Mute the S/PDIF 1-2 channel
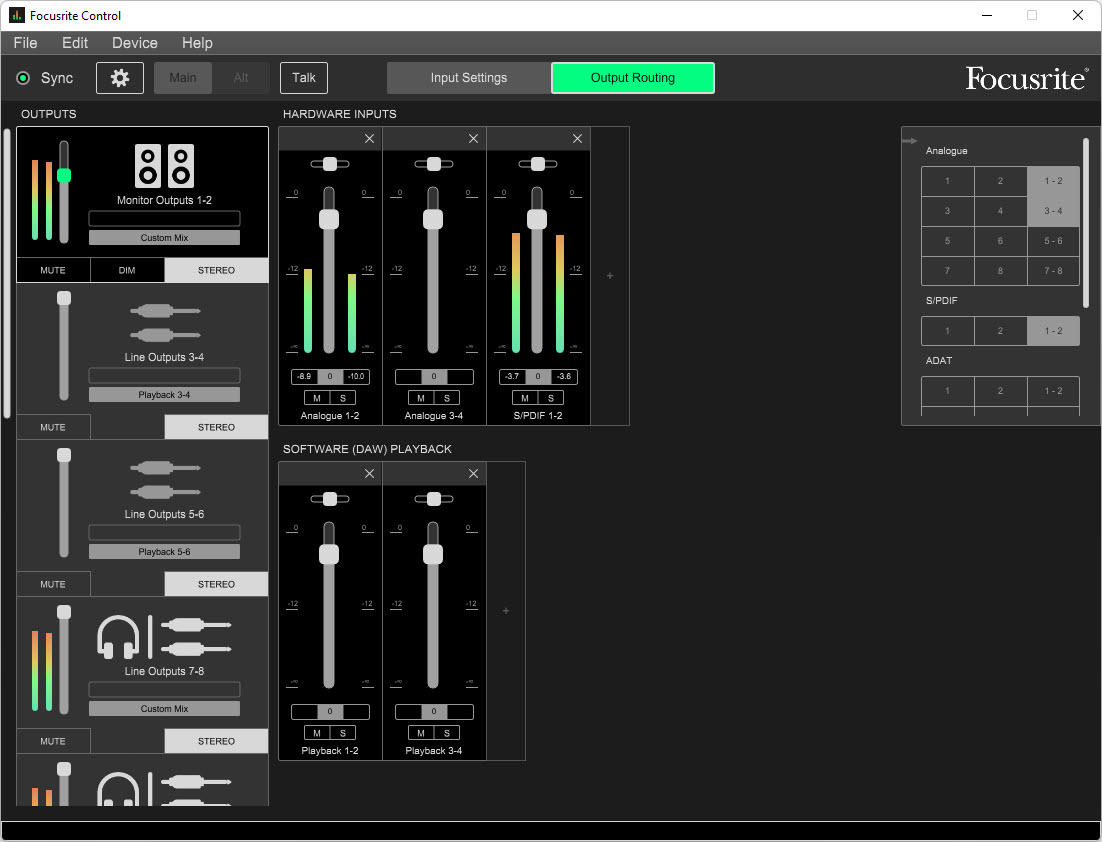Image resolution: width=1102 pixels, height=842 pixels. tap(525, 398)
